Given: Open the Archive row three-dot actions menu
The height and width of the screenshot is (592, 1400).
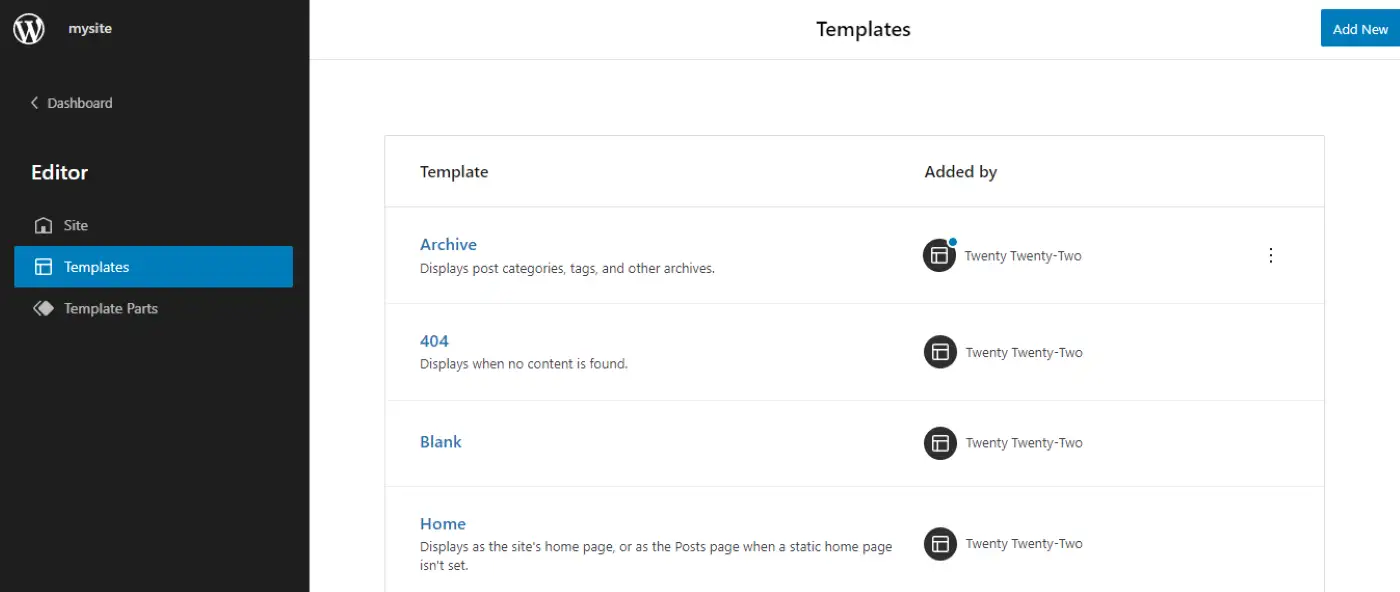Looking at the screenshot, I should [x=1271, y=255].
